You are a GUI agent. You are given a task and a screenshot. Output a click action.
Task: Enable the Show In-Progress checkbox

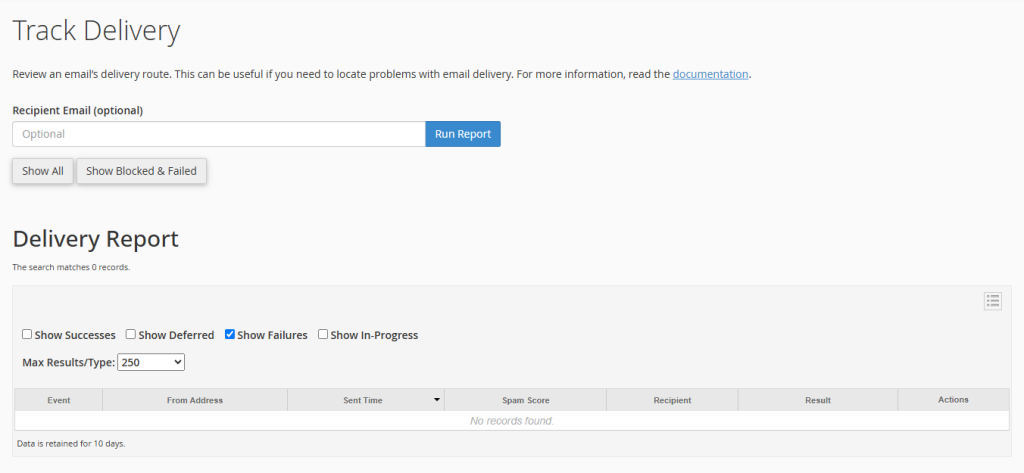(323, 334)
